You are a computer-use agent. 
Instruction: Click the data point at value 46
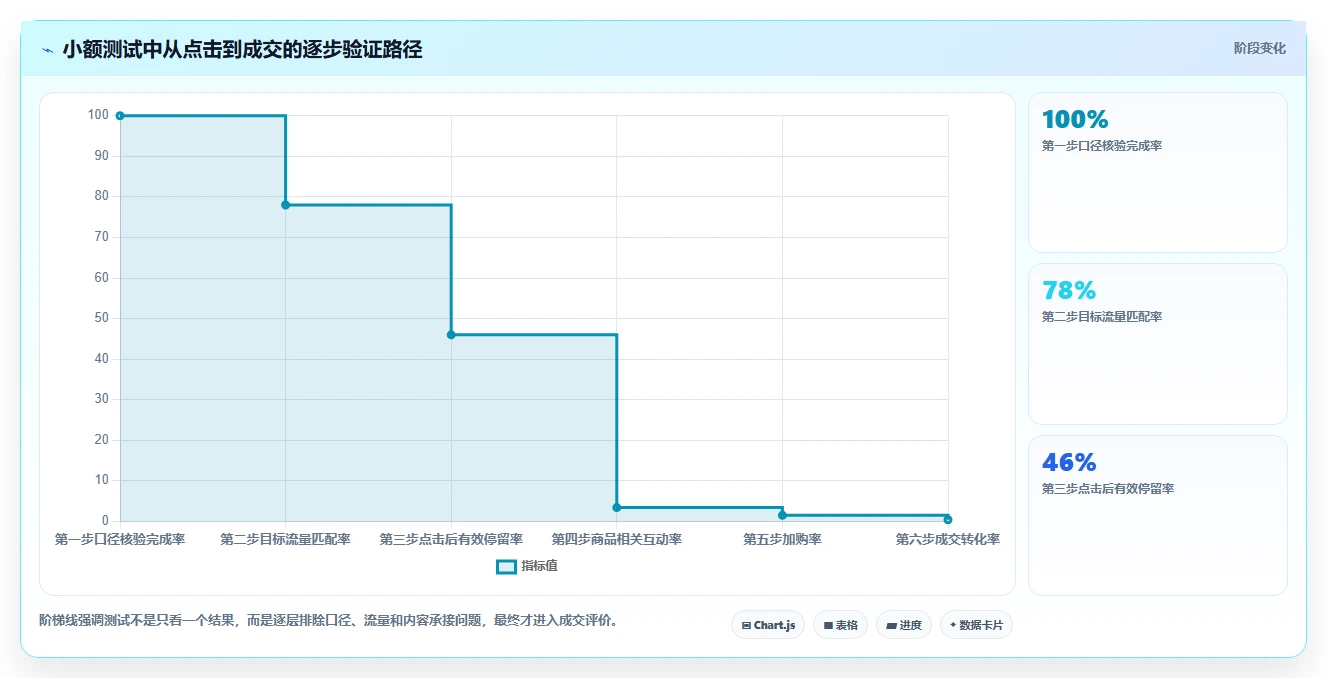click(451, 335)
